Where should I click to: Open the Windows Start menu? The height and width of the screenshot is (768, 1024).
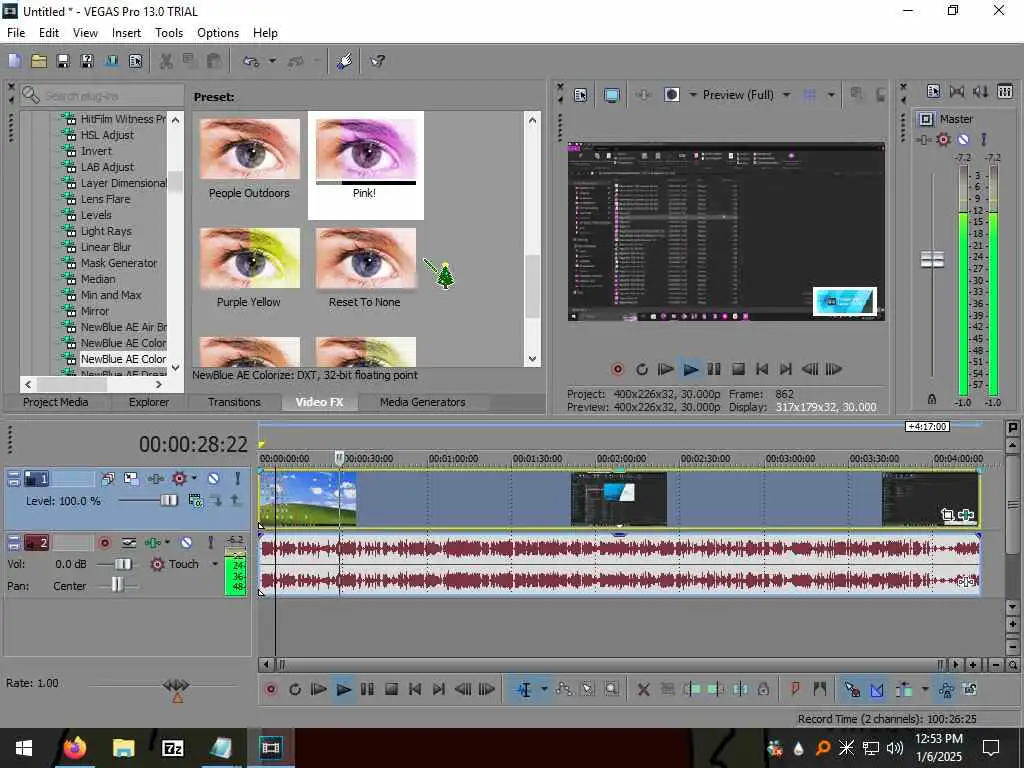tap(24, 748)
